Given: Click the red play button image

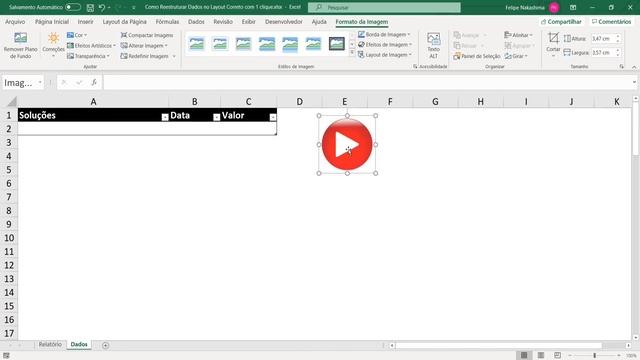Looking at the screenshot, I should tap(347, 144).
